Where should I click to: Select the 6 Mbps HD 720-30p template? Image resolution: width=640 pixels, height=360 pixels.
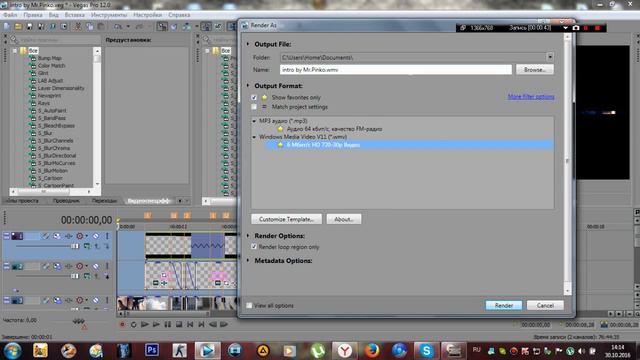coord(410,144)
